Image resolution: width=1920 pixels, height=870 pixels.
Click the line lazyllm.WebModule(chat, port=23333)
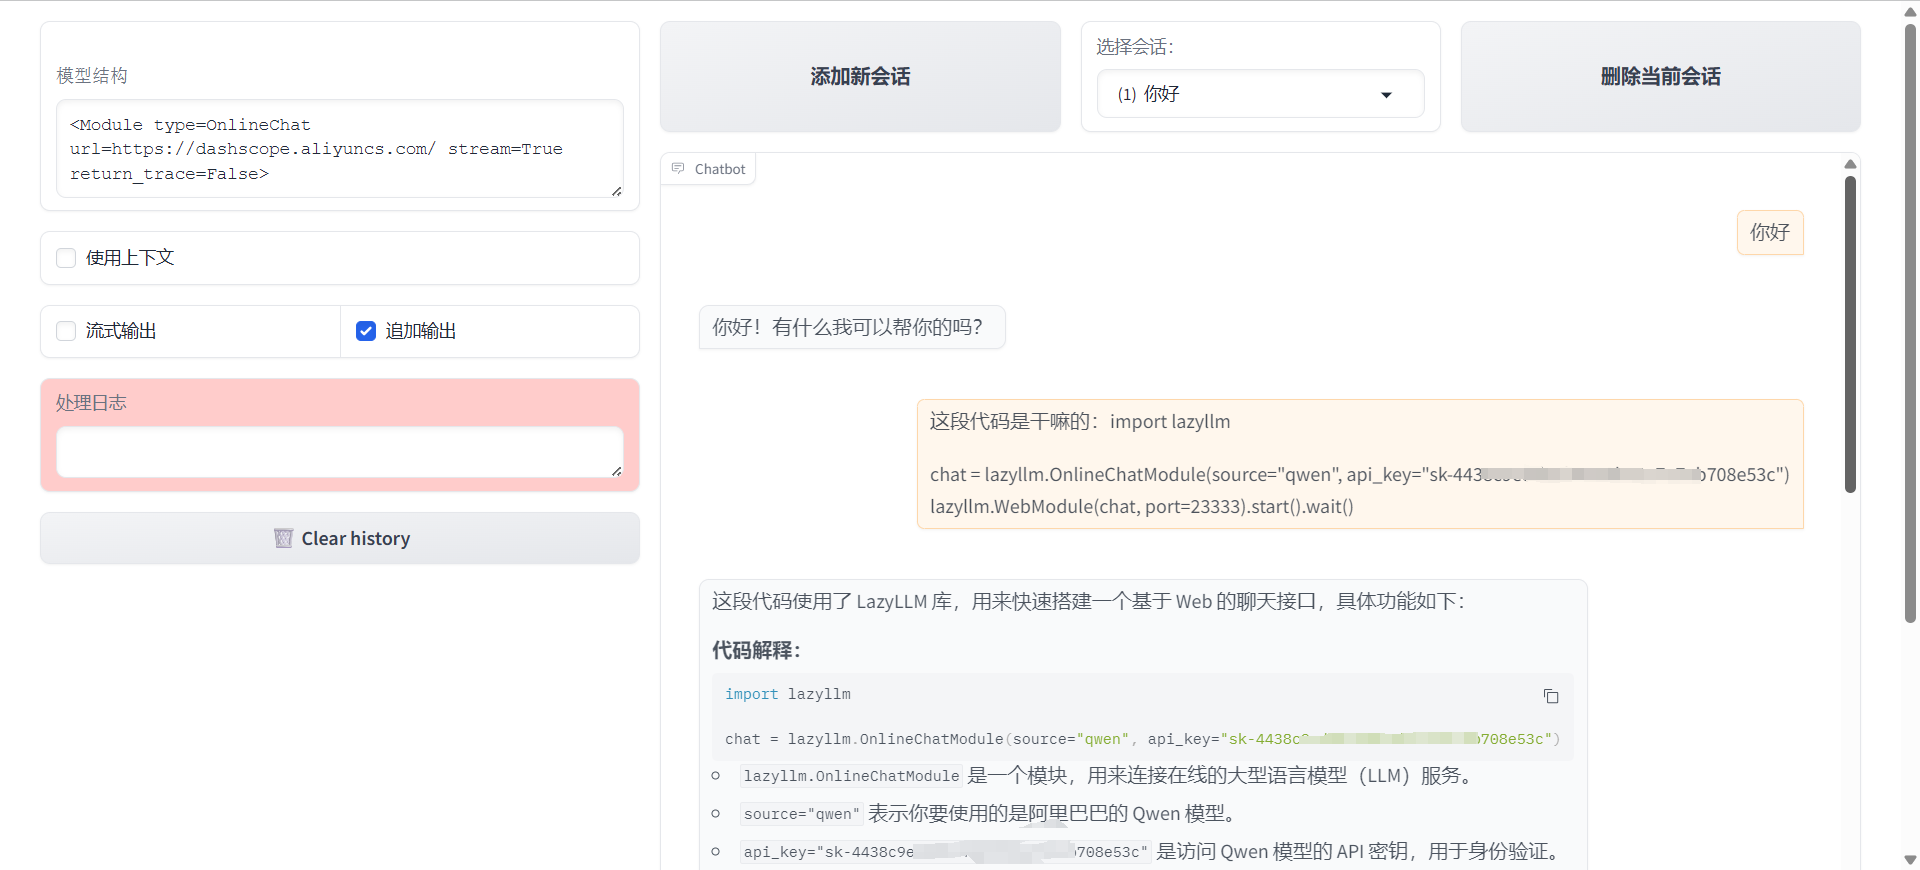point(1142,507)
